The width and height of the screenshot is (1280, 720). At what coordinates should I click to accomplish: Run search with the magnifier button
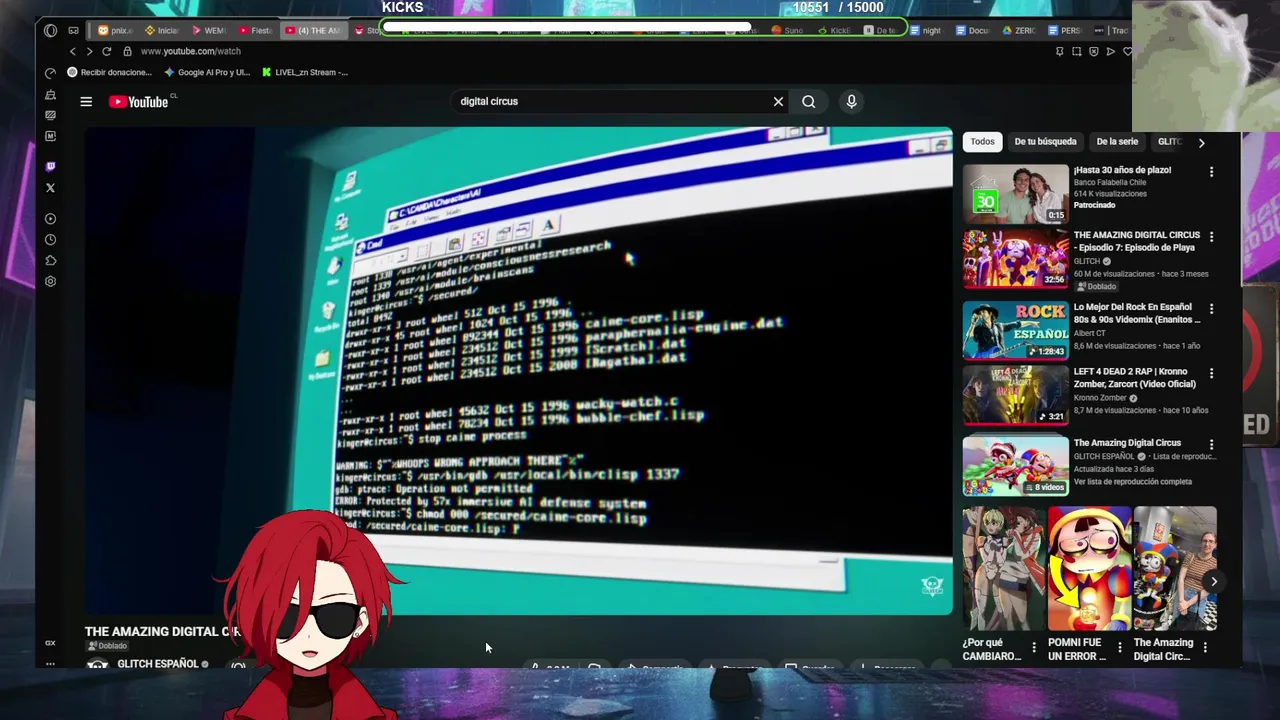tap(808, 101)
